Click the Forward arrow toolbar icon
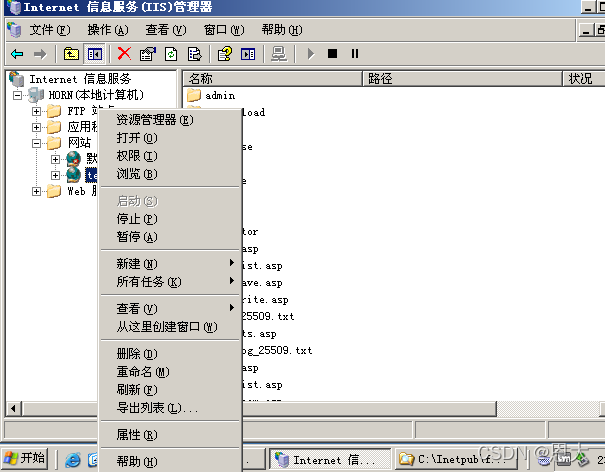The image size is (605, 472). (40, 54)
